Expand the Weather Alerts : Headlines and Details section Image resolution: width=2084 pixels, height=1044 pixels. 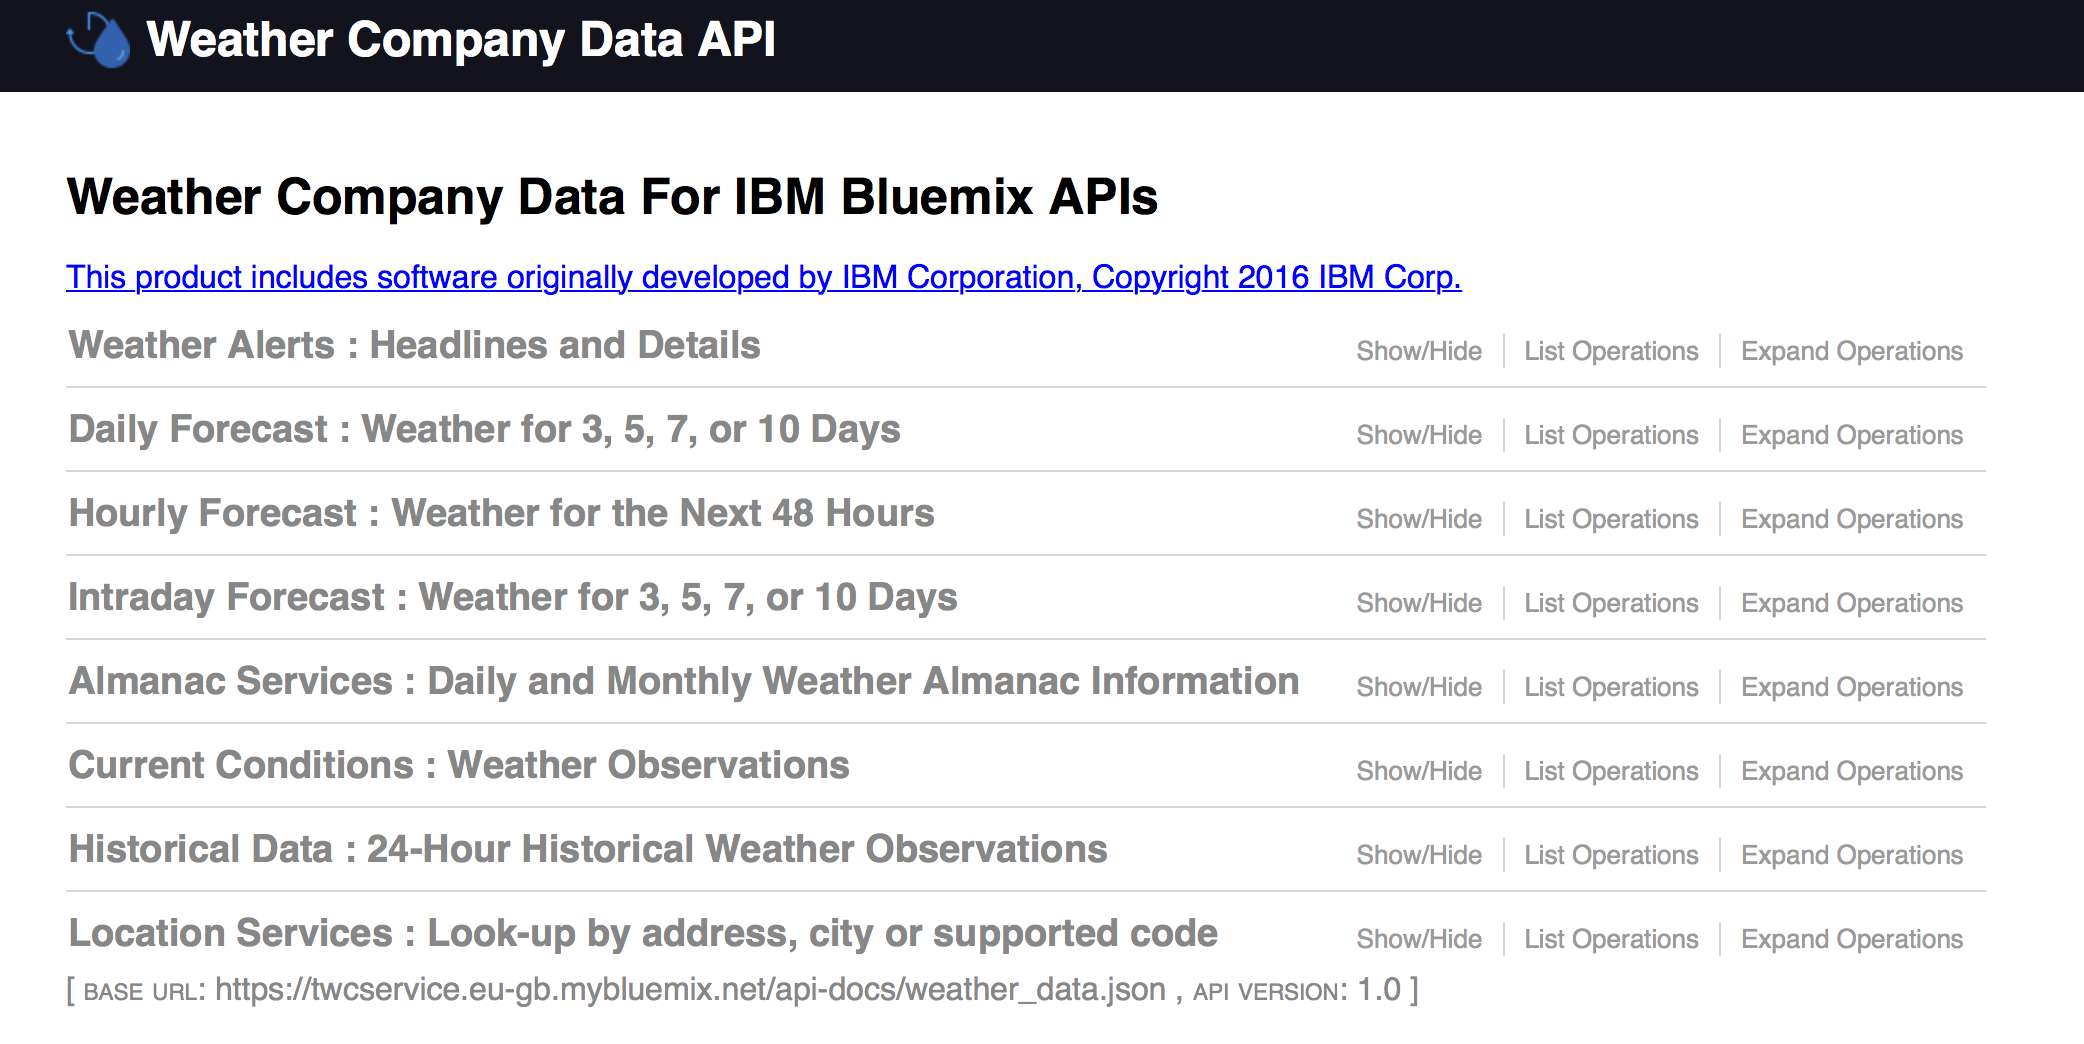tap(414, 345)
